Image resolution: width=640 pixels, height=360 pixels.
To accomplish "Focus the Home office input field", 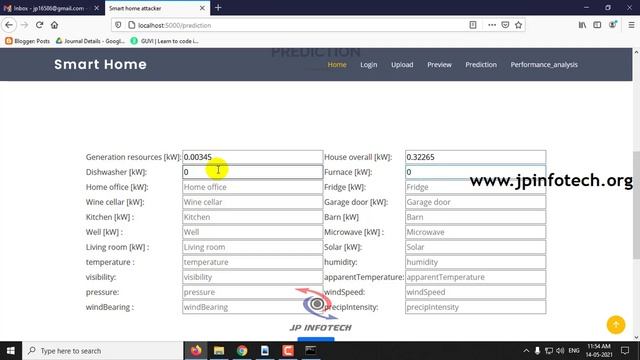I will pyautogui.click(x=252, y=187).
